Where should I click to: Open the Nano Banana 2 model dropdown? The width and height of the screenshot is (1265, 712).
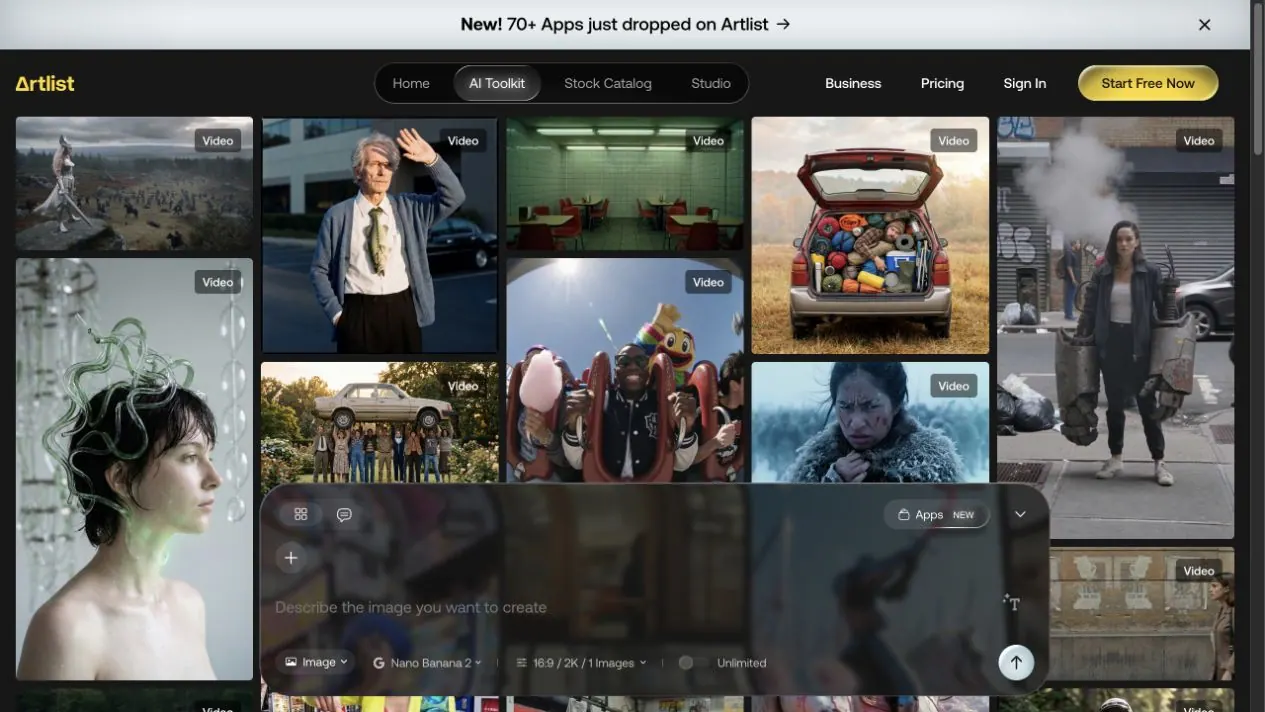(x=427, y=663)
